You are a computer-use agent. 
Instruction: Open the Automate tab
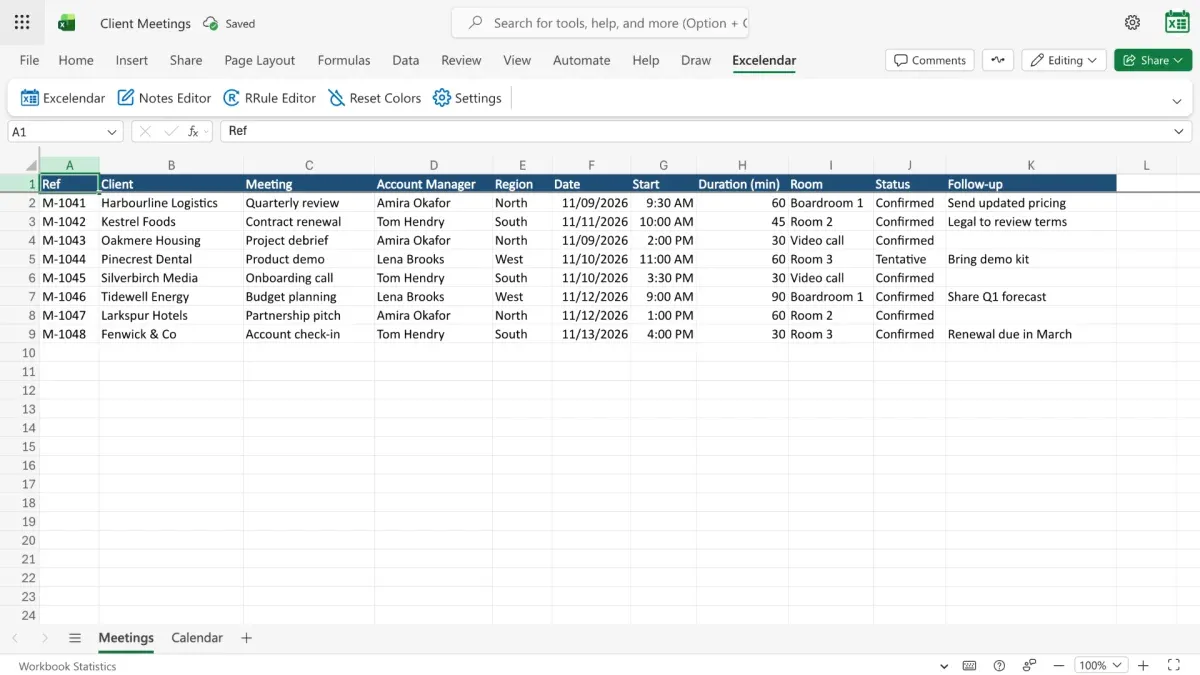point(582,60)
